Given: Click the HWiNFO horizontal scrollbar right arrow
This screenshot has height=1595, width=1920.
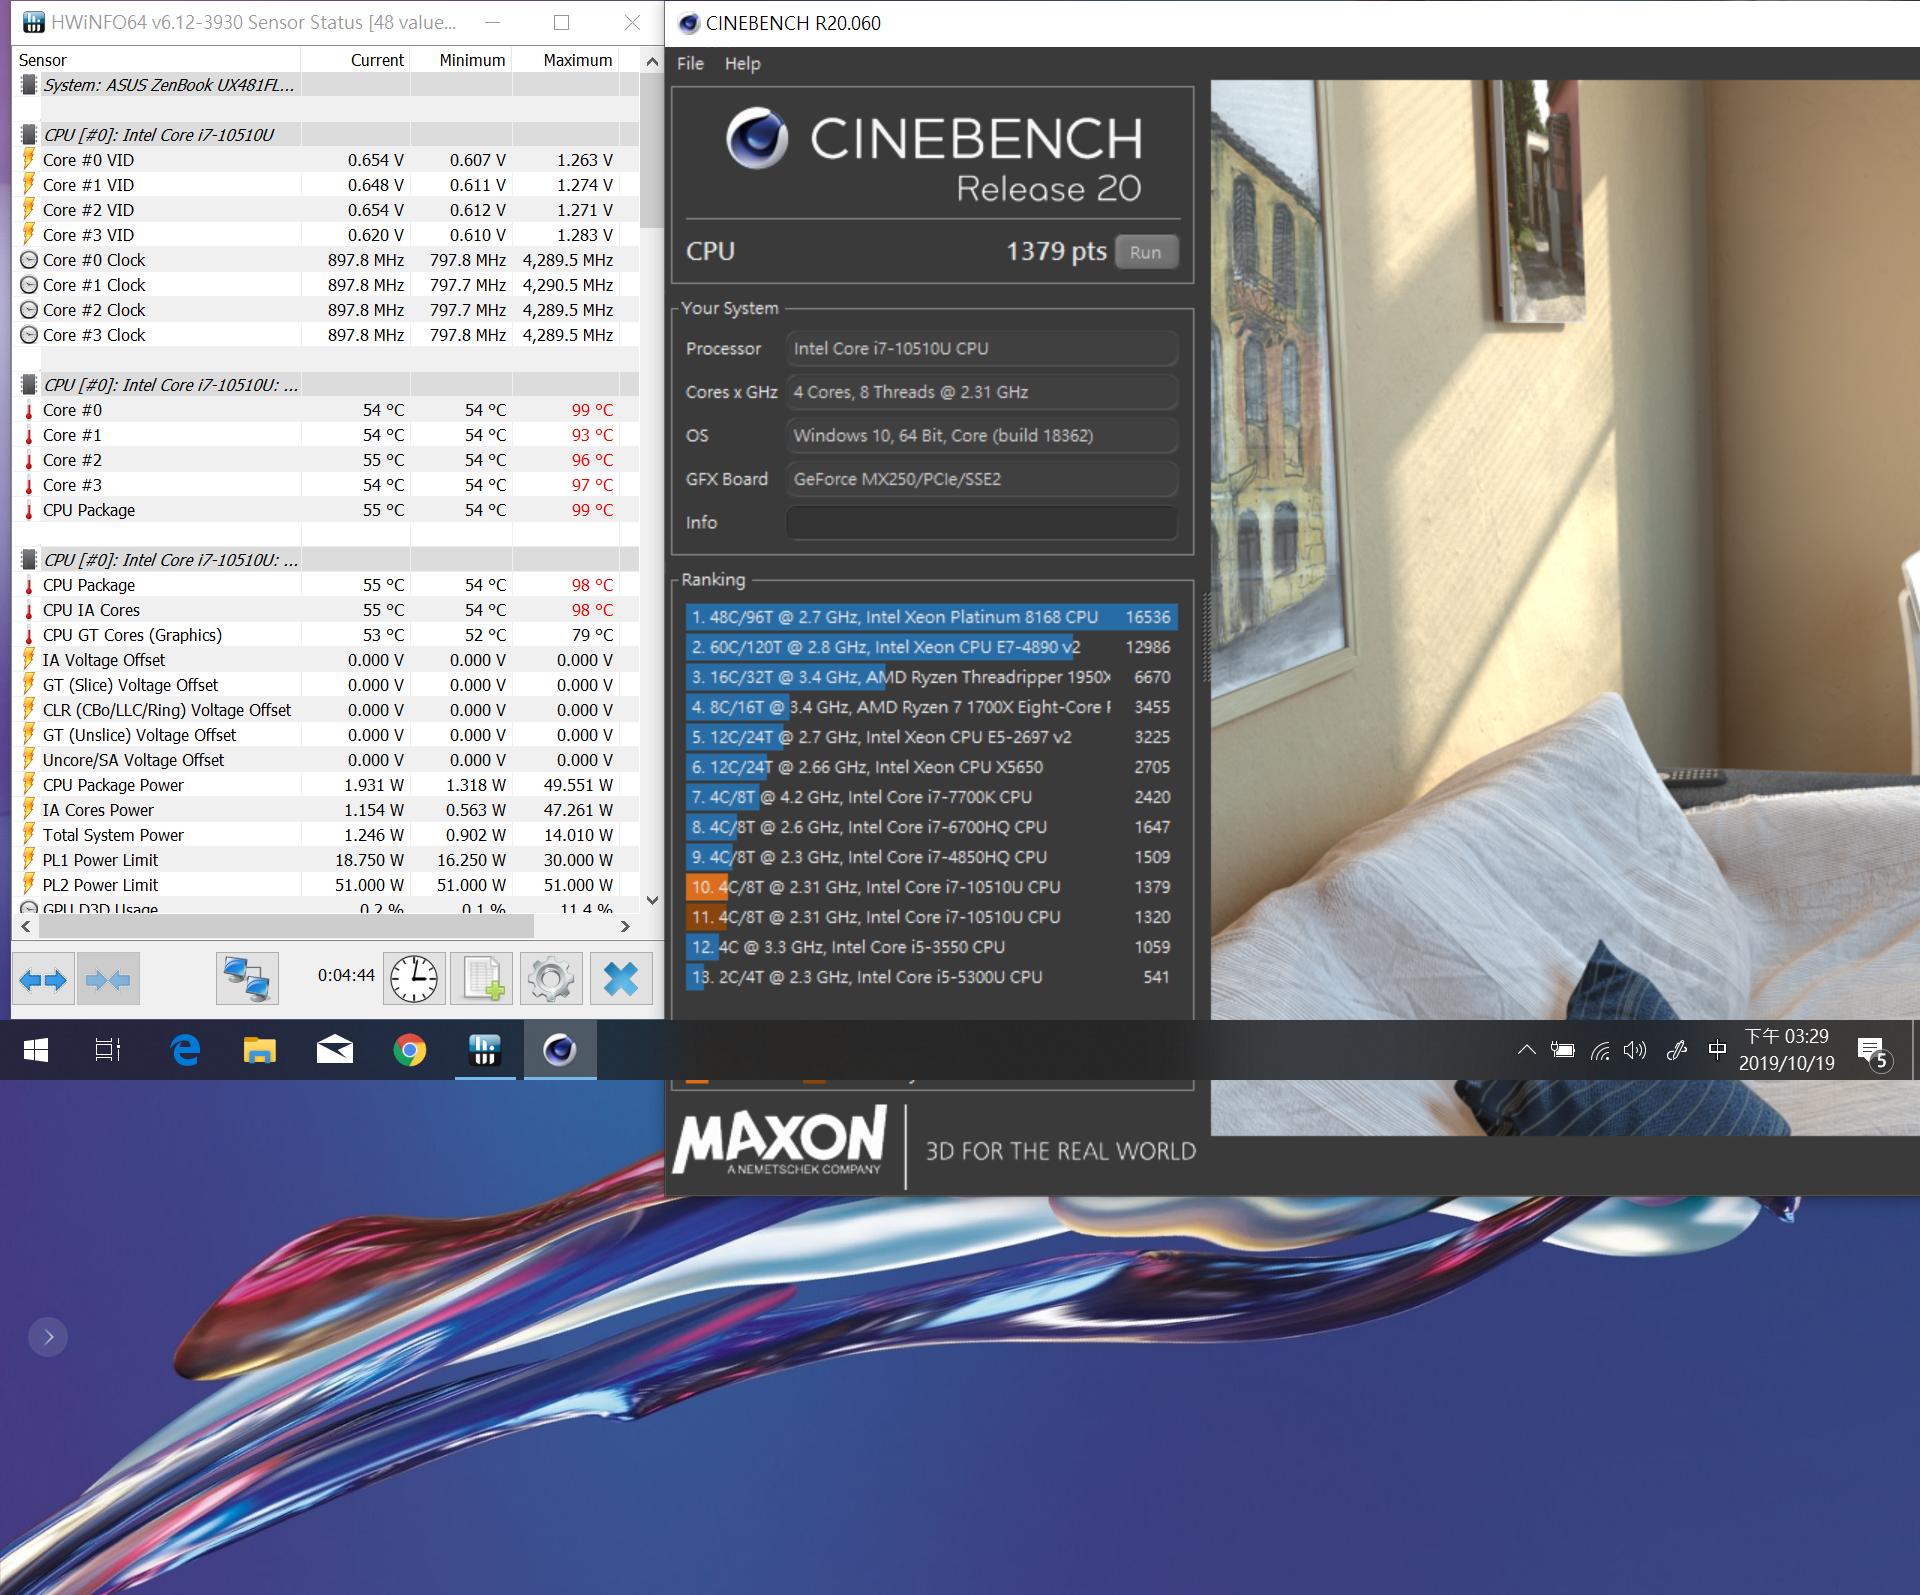Looking at the screenshot, I should pos(625,927).
